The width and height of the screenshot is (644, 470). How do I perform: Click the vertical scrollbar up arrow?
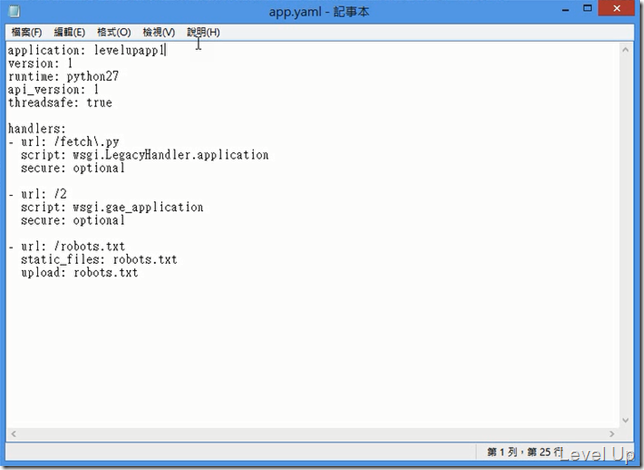(x=626, y=50)
